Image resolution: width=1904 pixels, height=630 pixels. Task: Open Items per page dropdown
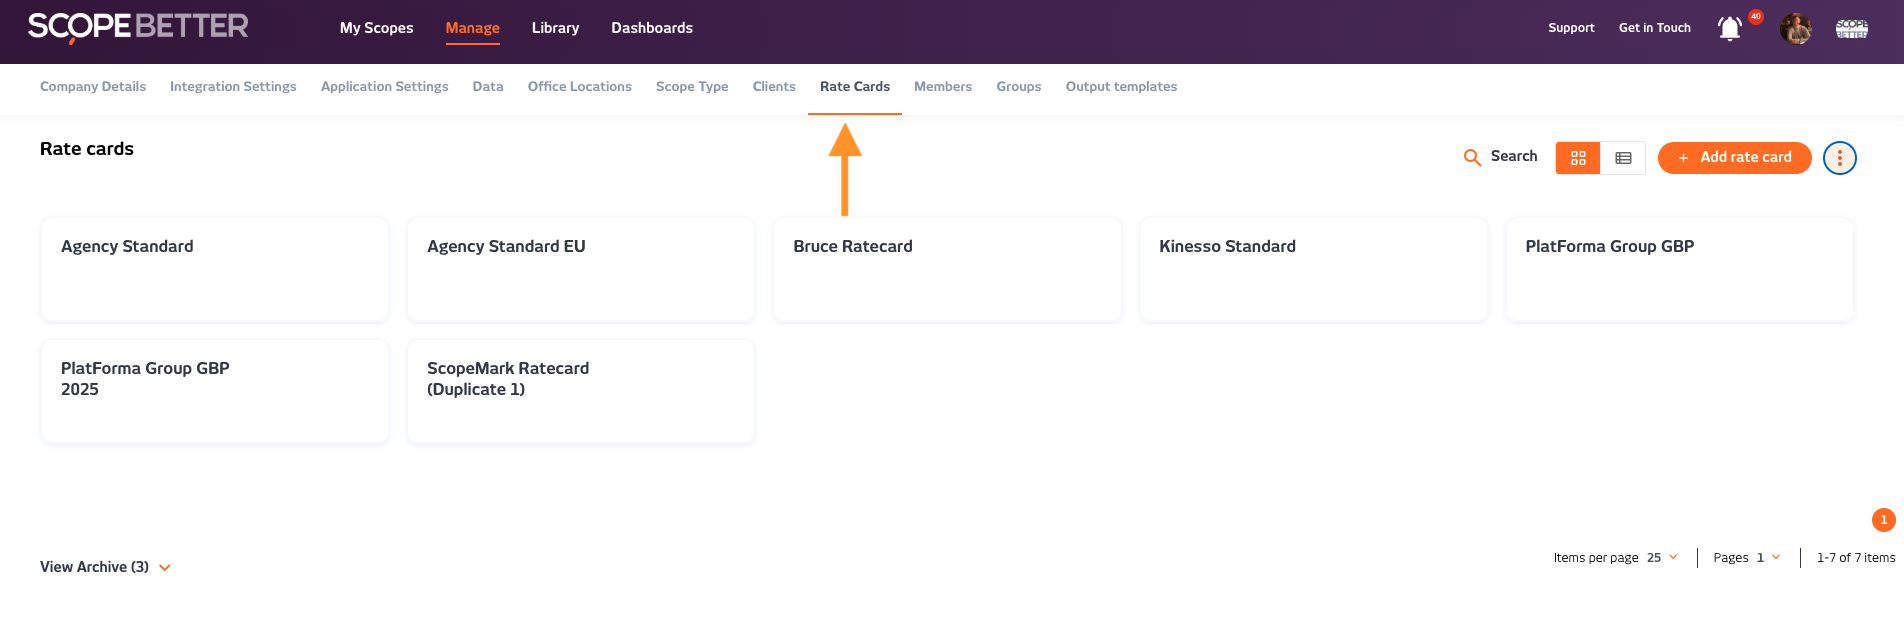1662,558
